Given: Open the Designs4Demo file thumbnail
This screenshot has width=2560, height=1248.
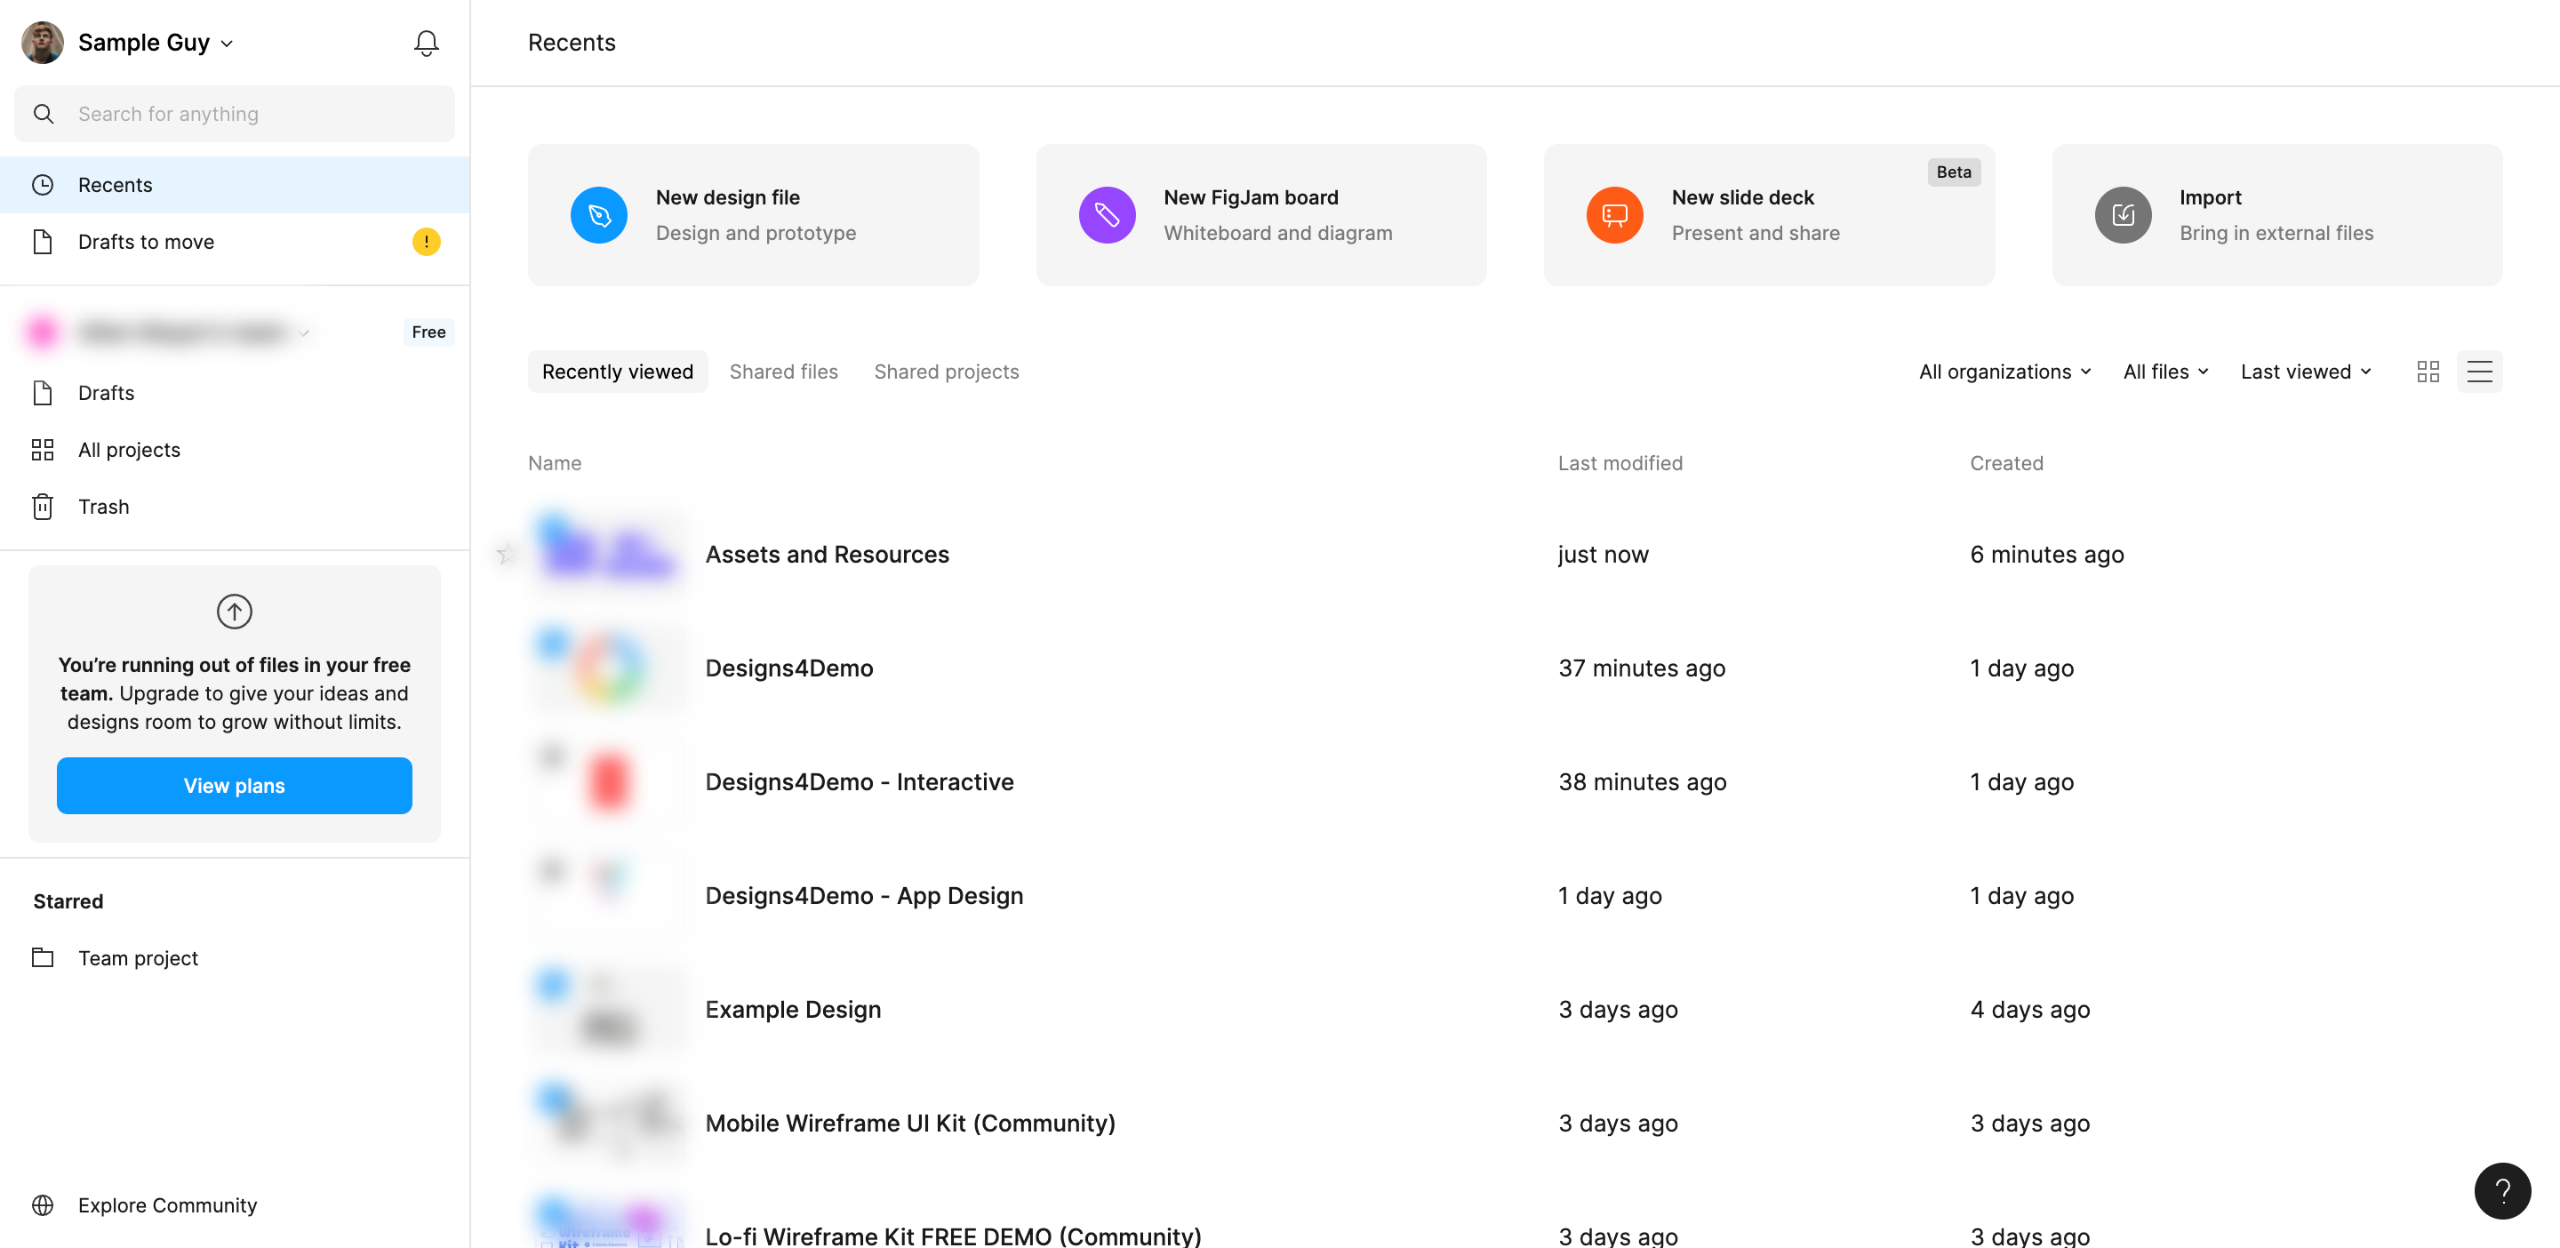Looking at the screenshot, I should [608, 668].
